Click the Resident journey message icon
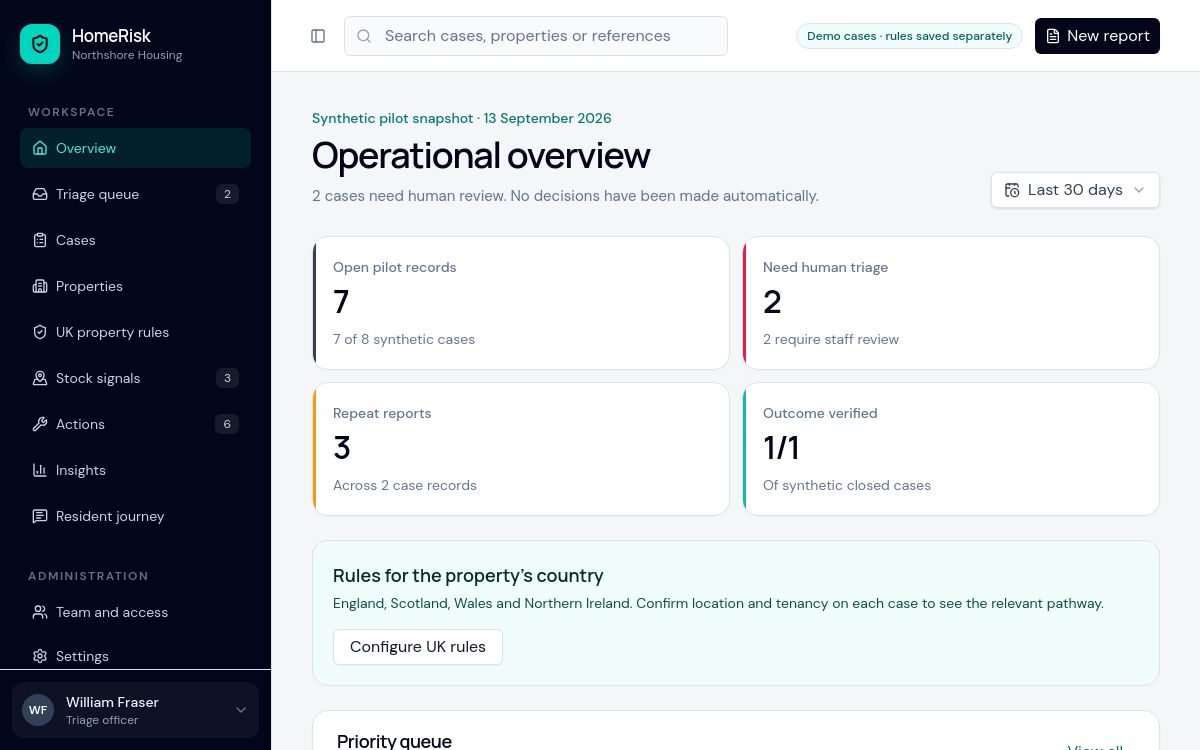Image resolution: width=1200 pixels, height=750 pixels. [x=40, y=516]
